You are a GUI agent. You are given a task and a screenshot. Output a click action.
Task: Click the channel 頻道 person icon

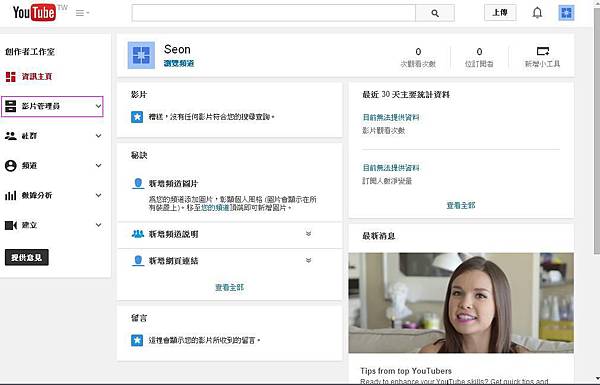coord(11,165)
